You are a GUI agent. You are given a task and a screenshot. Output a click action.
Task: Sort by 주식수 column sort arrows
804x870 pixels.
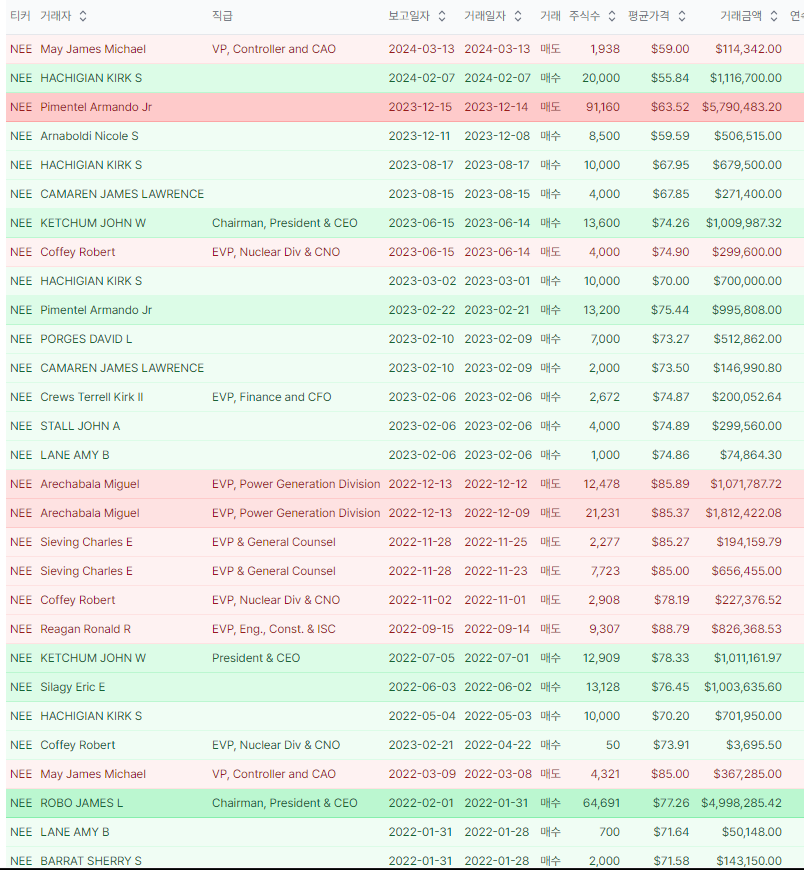click(611, 16)
